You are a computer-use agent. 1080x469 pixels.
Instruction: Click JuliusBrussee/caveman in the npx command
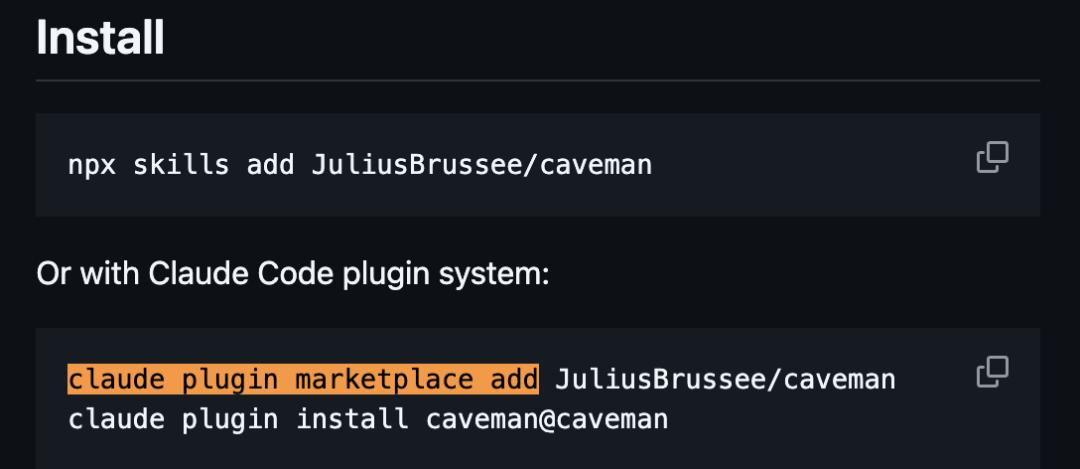point(481,164)
